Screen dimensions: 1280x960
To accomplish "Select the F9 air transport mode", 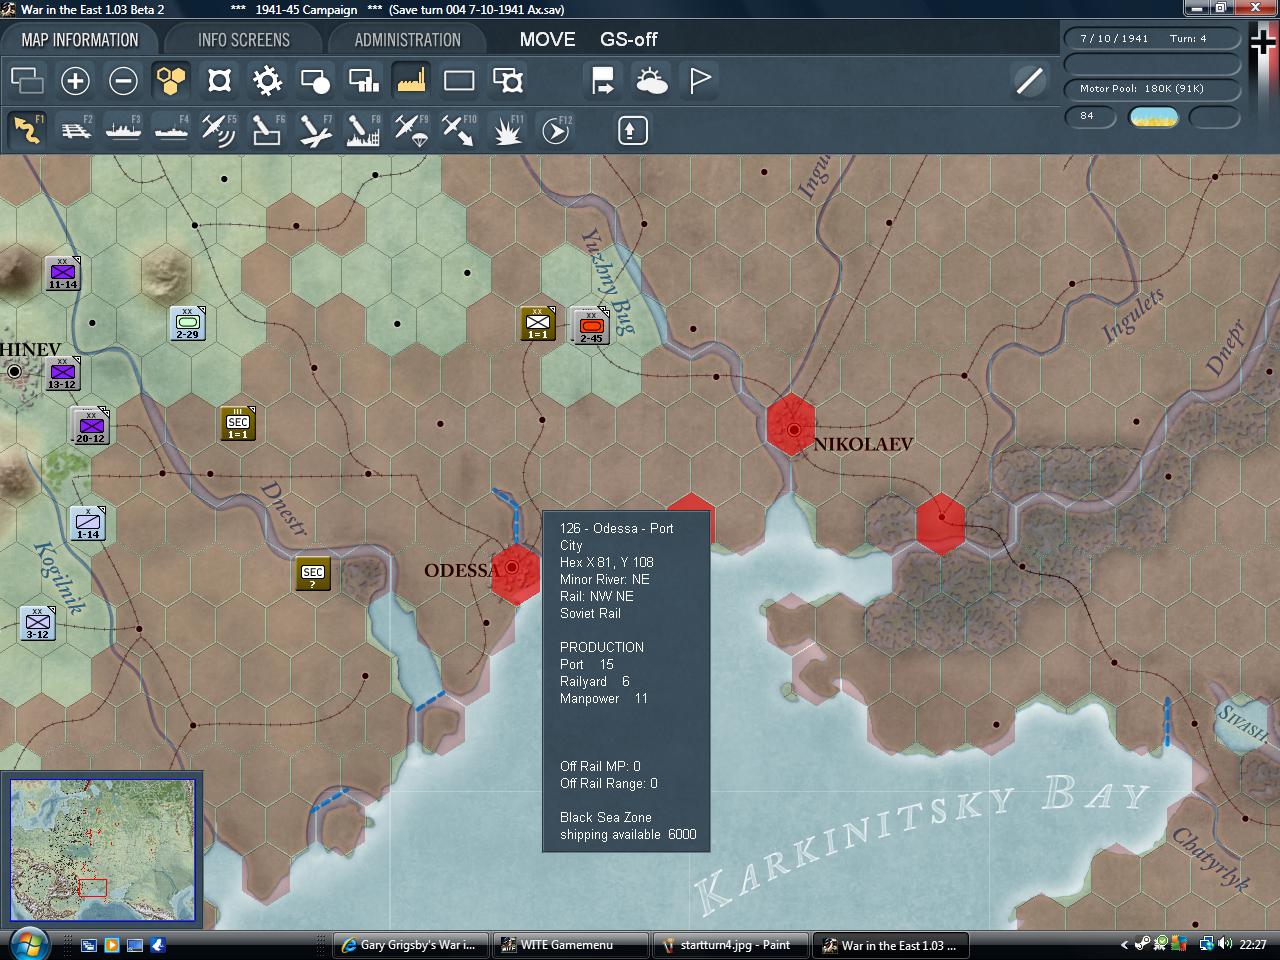I will pyautogui.click(x=411, y=130).
